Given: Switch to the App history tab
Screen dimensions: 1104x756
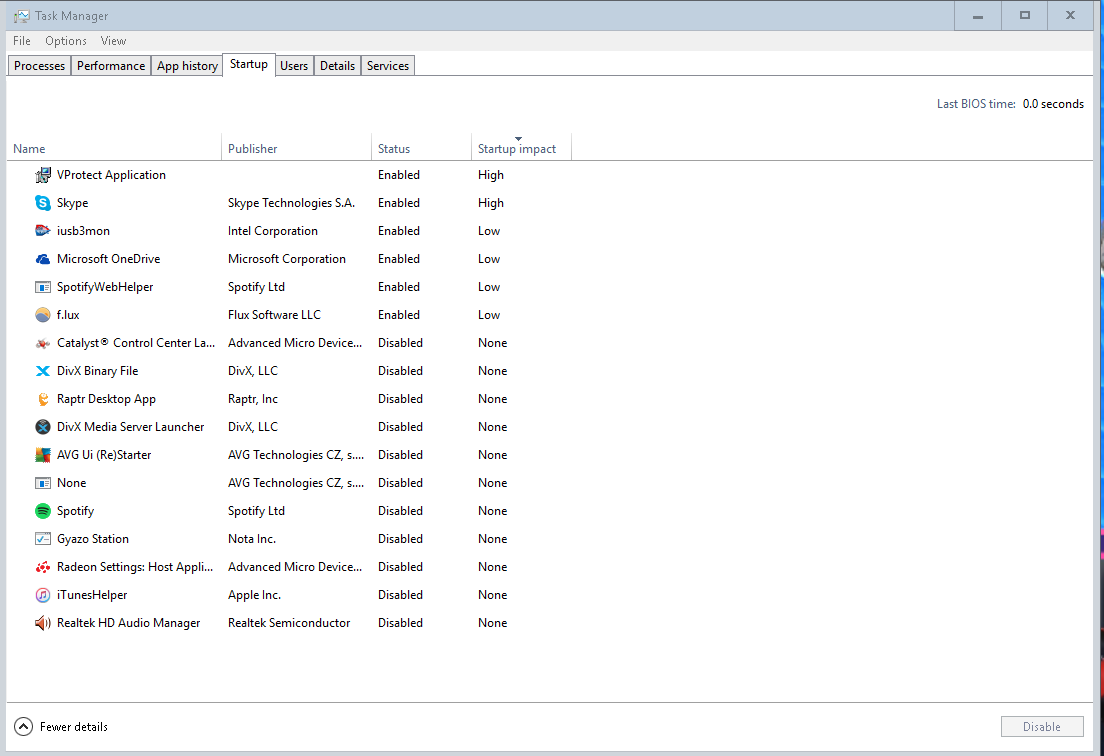Looking at the screenshot, I should [187, 65].
